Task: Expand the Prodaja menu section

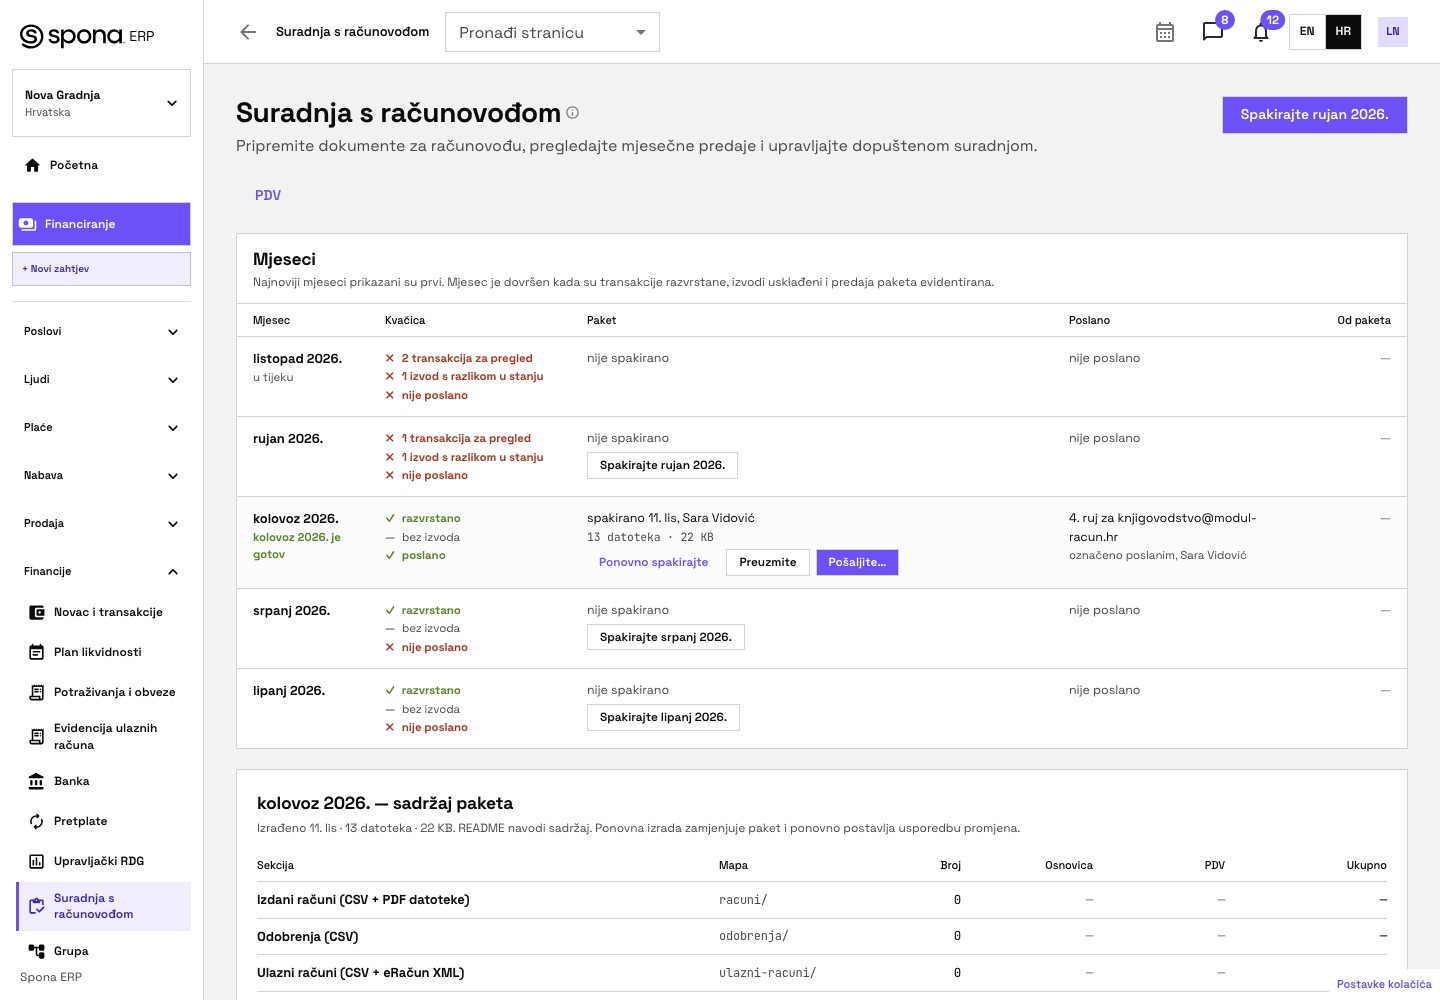Action: [x=101, y=524]
